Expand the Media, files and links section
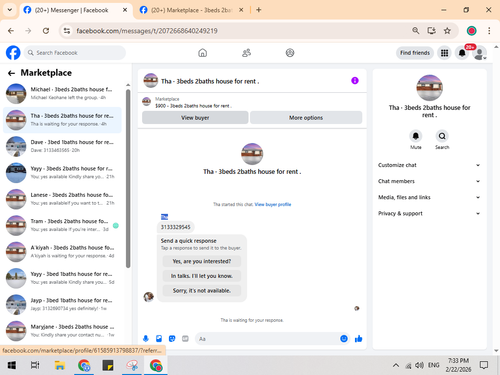The image size is (500, 375). [x=429, y=197]
